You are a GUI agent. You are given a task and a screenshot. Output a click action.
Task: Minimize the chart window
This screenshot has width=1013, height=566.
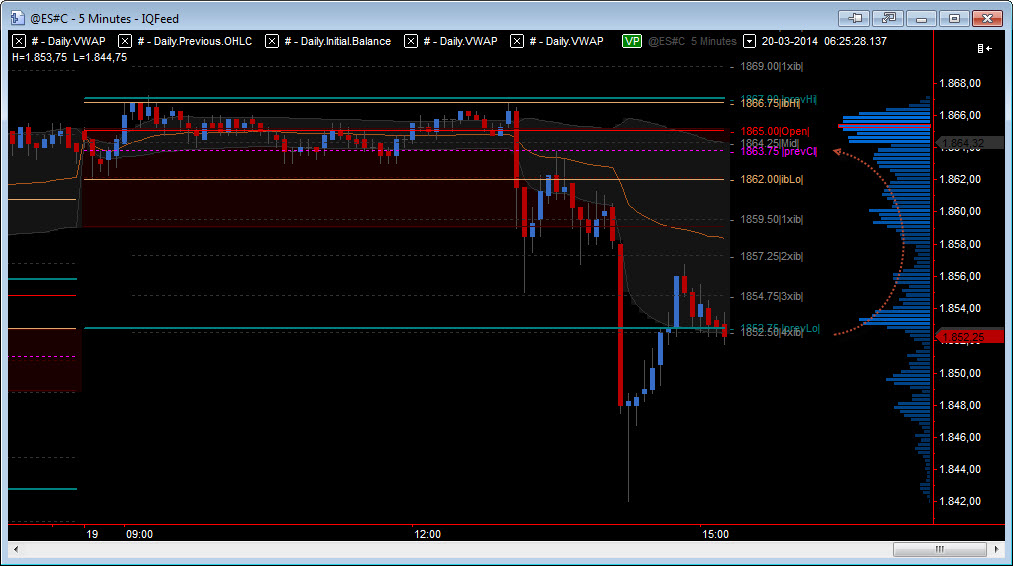point(921,18)
